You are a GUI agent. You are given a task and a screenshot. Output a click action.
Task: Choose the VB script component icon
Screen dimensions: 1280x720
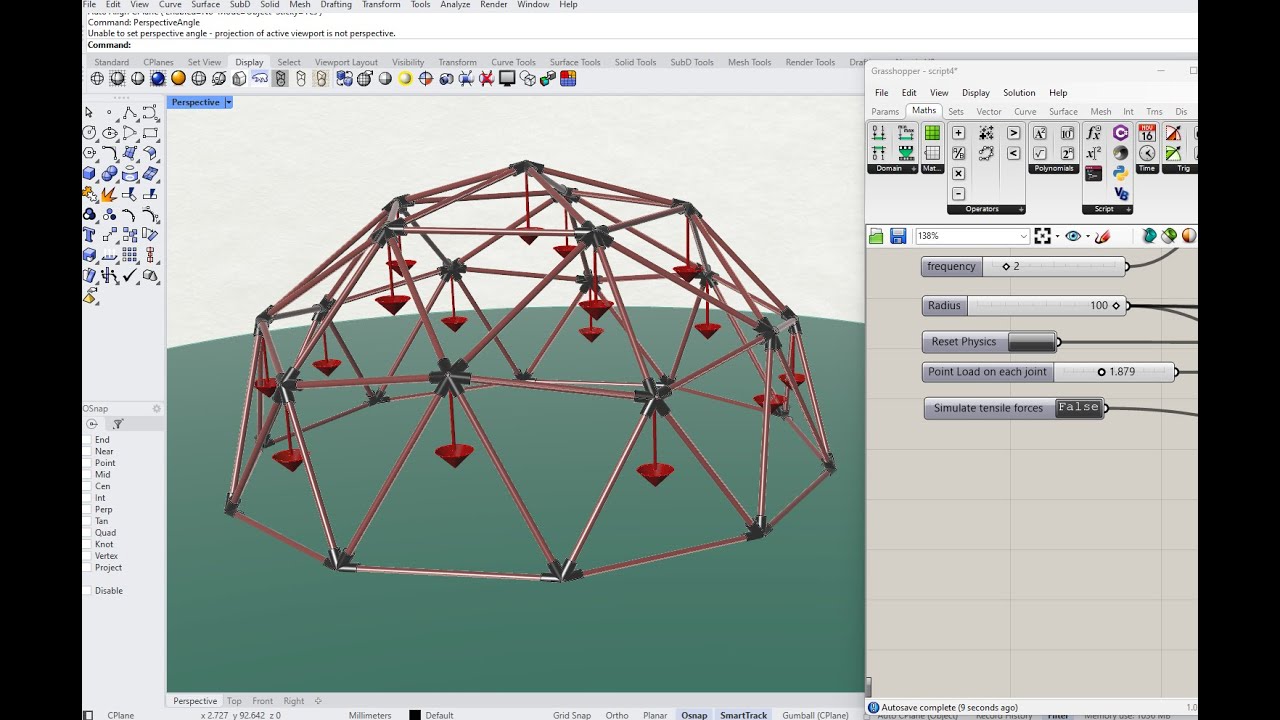coord(1120,194)
